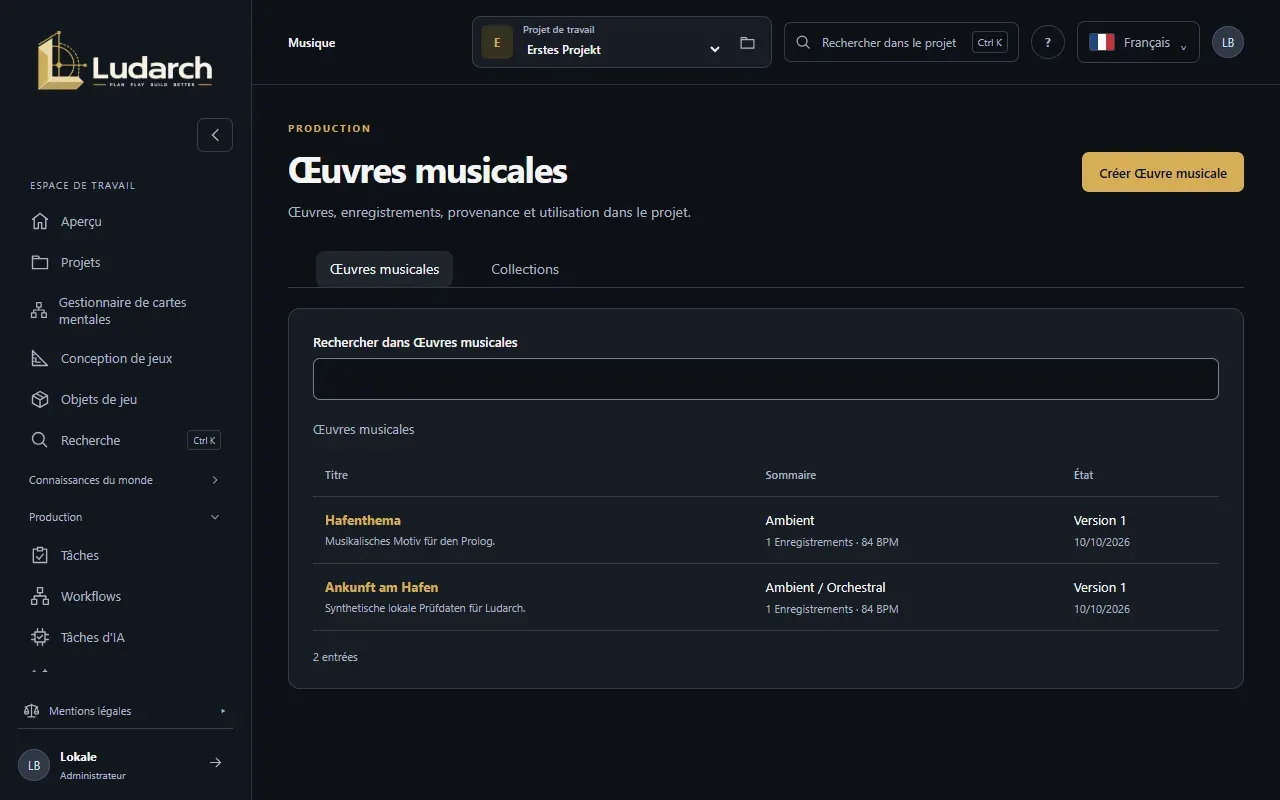Click Musikalisches Motiv für den Prolog text
This screenshot has width=1280, height=800.
coord(410,542)
